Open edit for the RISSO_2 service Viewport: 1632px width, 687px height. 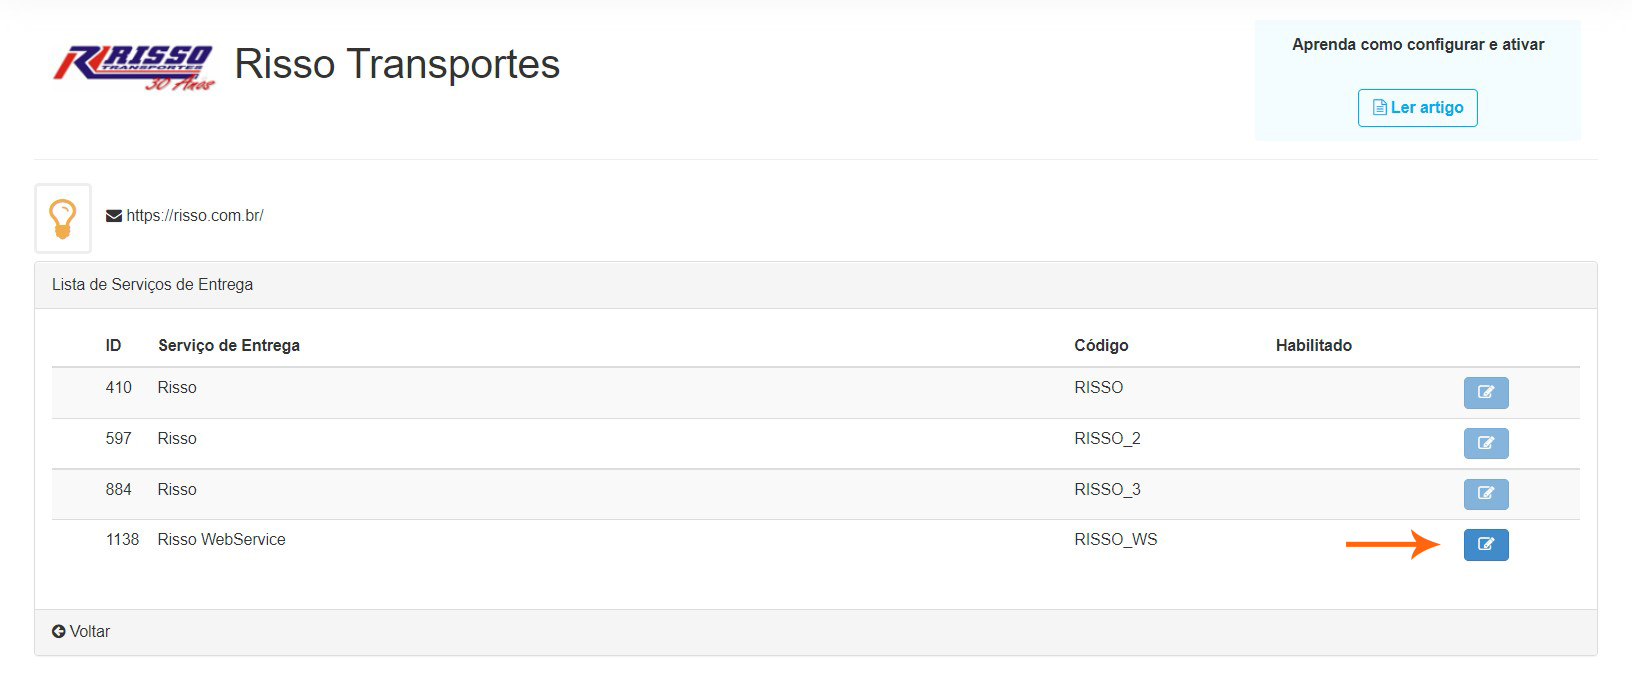pos(1485,443)
